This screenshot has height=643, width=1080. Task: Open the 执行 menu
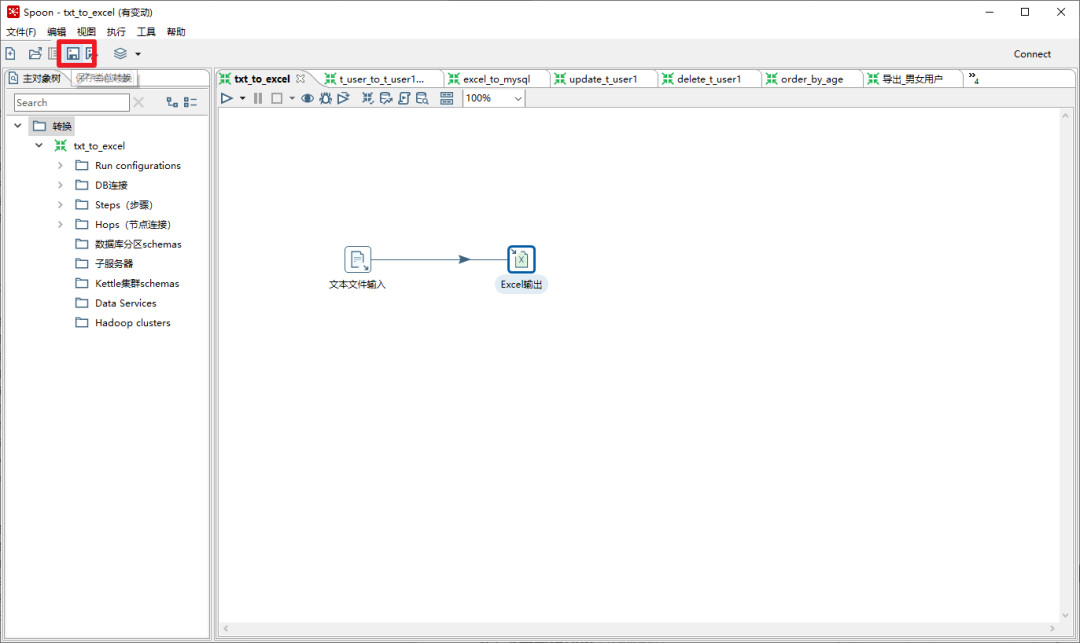point(116,32)
